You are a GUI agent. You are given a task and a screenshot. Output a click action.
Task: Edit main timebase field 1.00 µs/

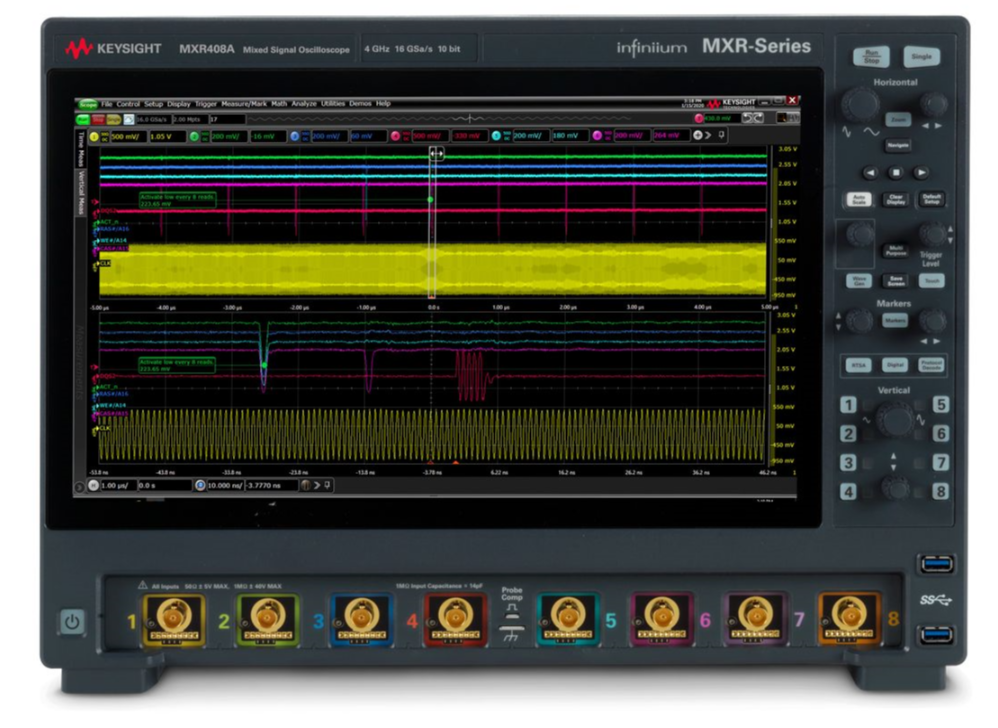(118, 486)
